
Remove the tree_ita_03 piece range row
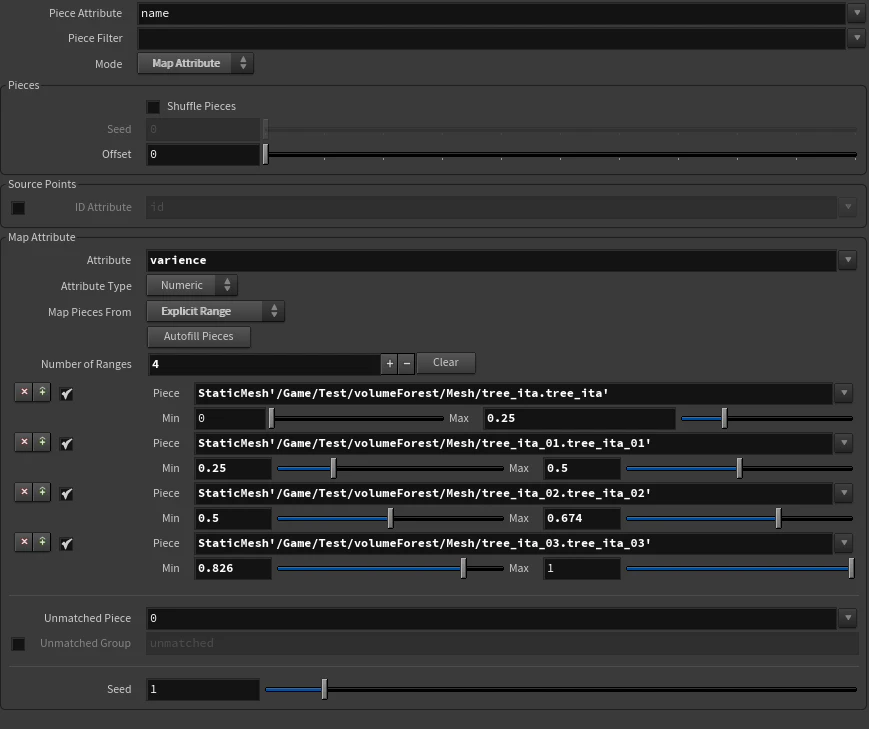24,542
